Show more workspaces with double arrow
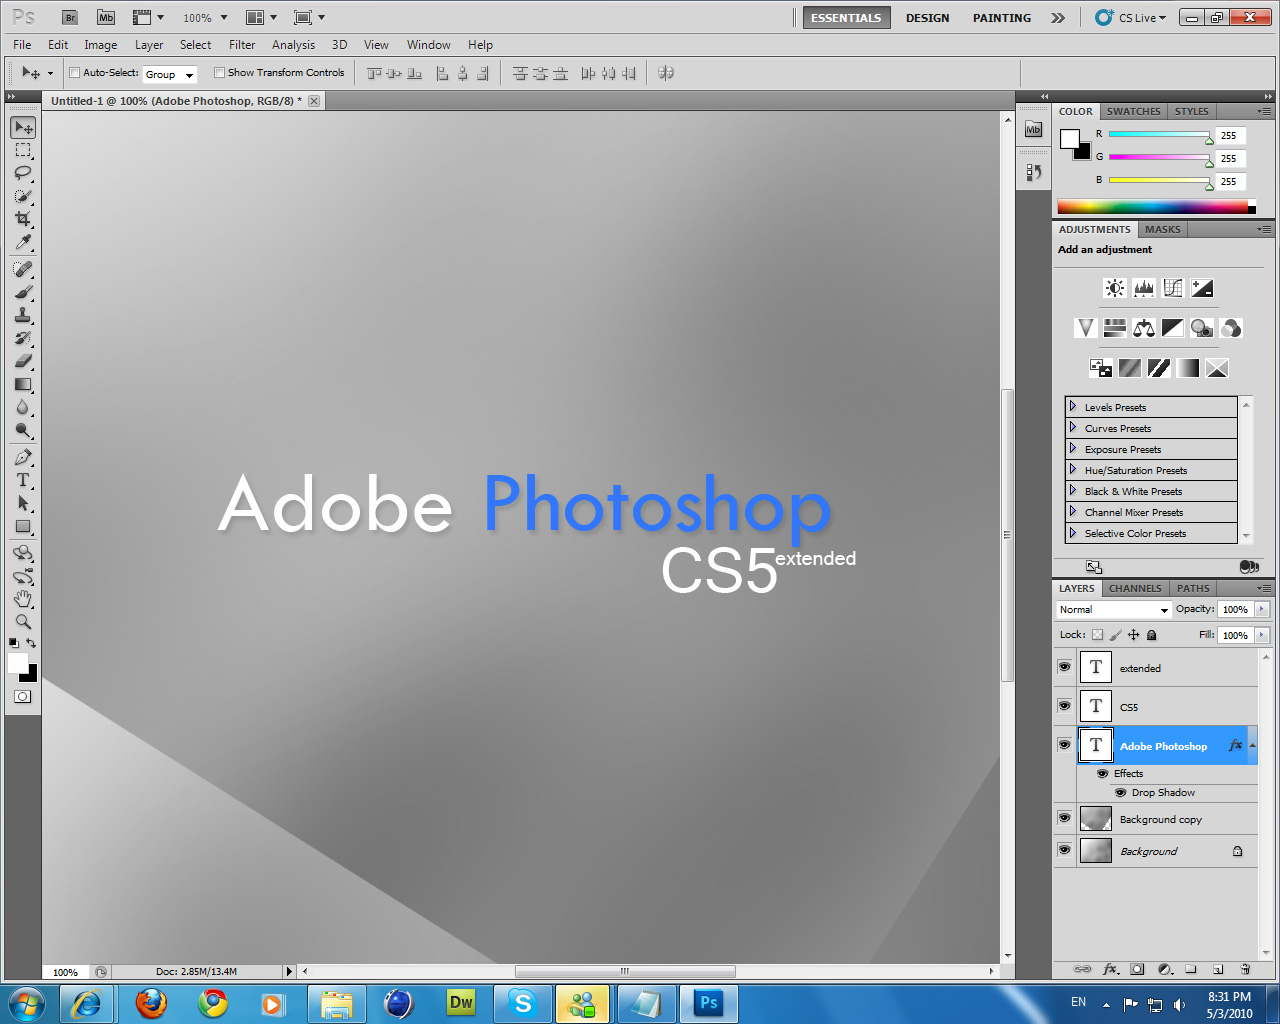 [1057, 18]
